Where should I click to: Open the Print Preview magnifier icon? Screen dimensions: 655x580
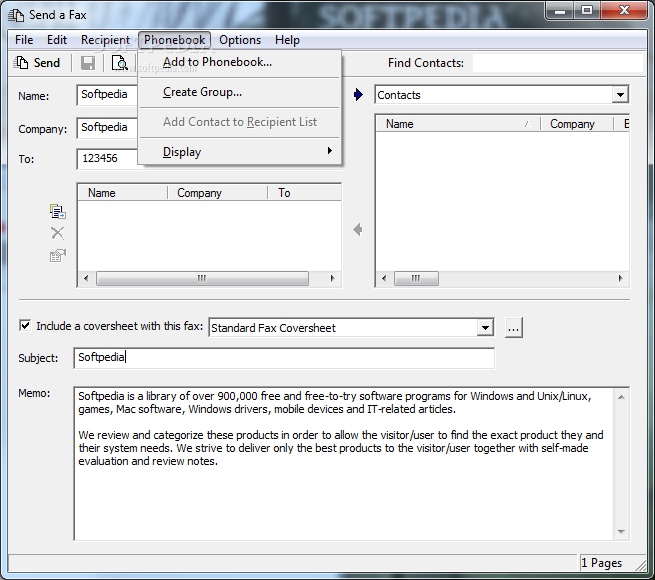(x=119, y=63)
